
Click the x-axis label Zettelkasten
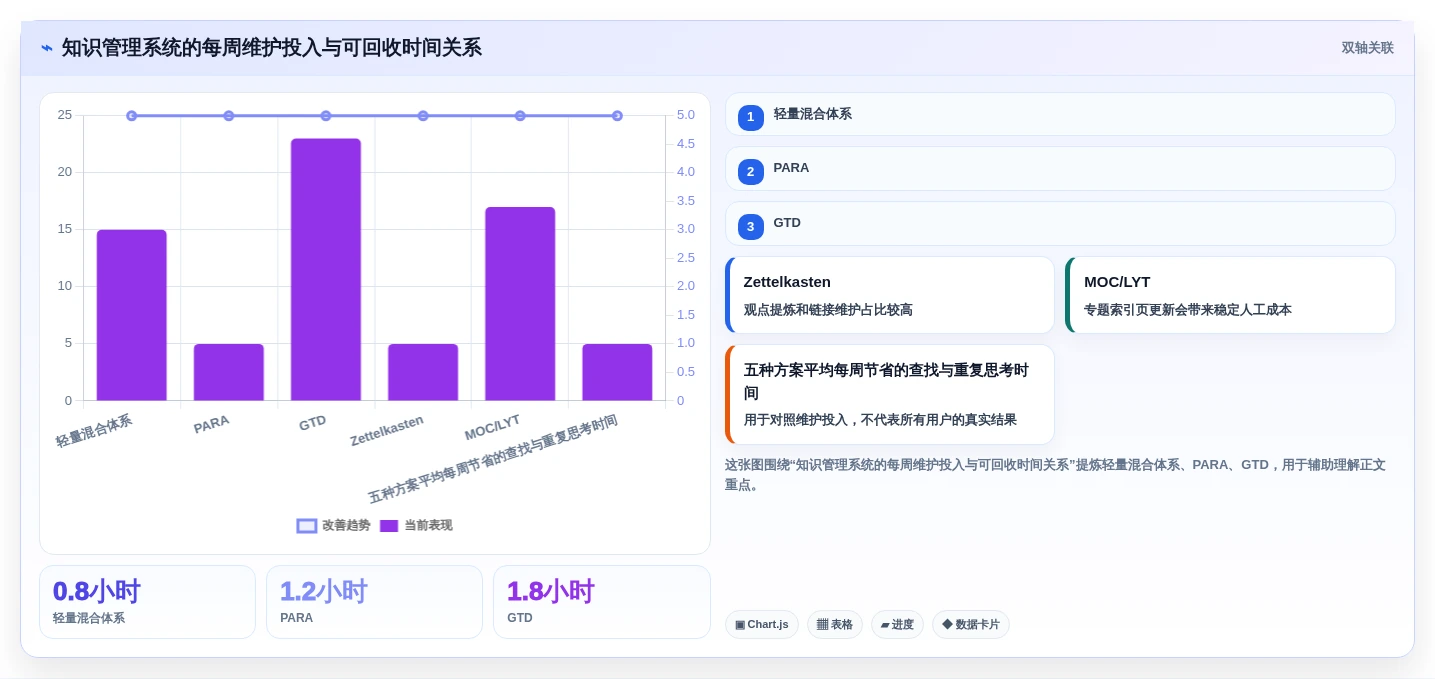(387, 431)
